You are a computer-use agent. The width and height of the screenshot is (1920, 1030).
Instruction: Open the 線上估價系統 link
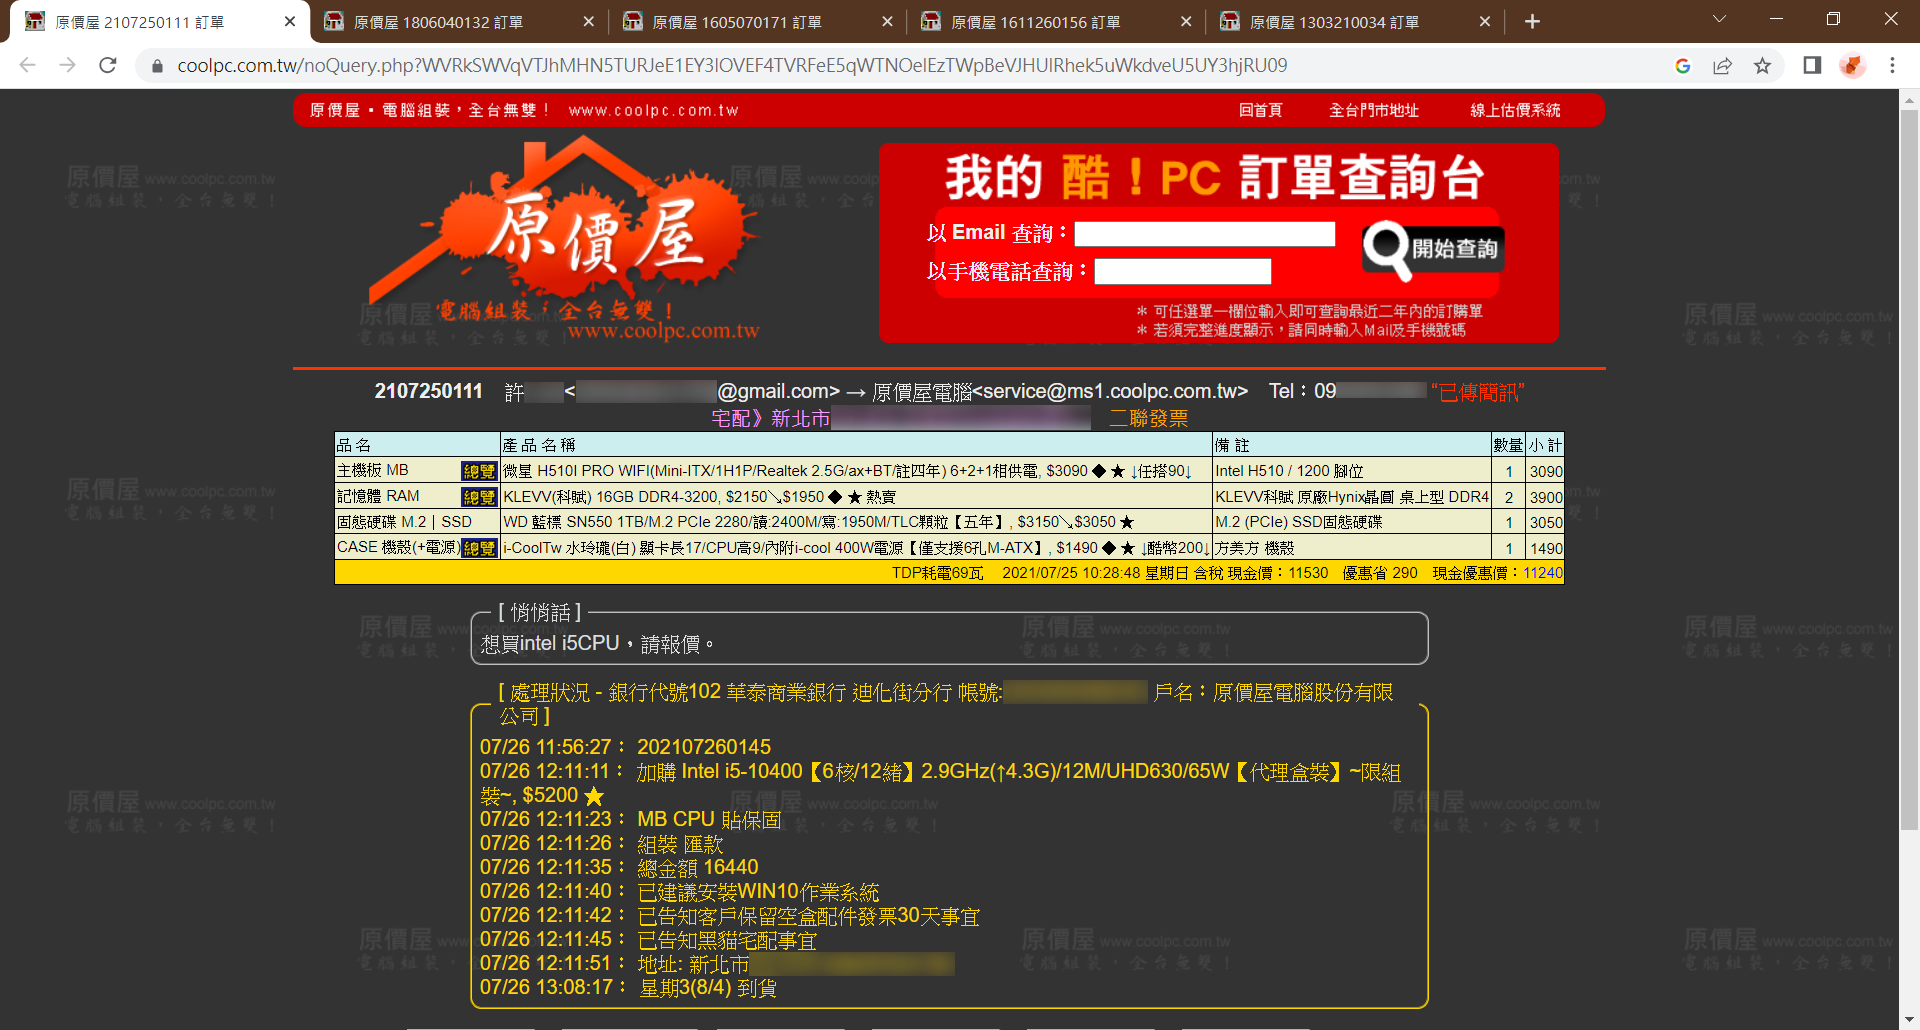[x=1515, y=110]
